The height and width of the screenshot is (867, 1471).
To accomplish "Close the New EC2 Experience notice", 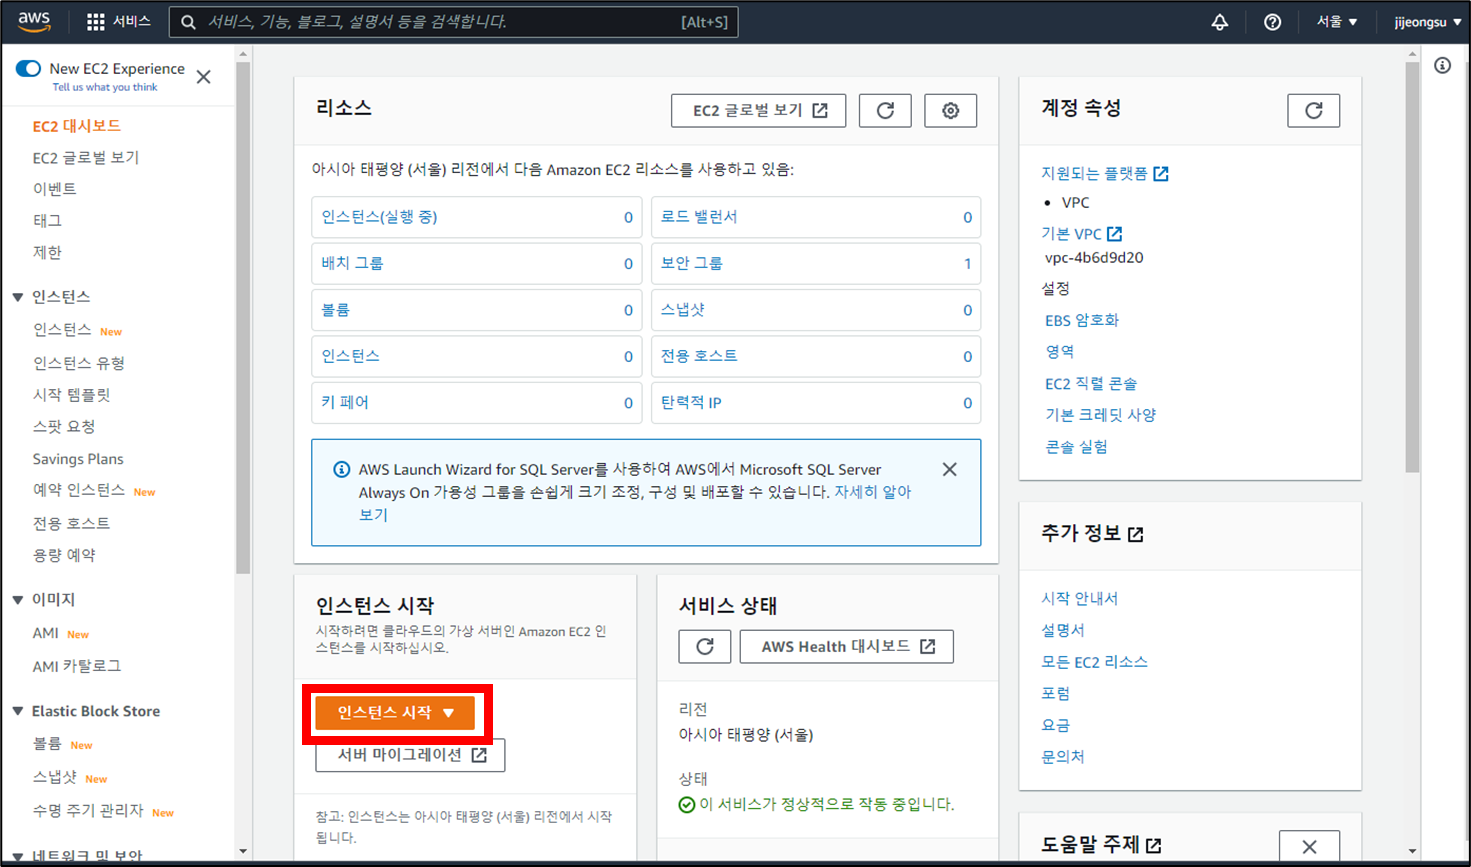I will [x=204, y=77].
